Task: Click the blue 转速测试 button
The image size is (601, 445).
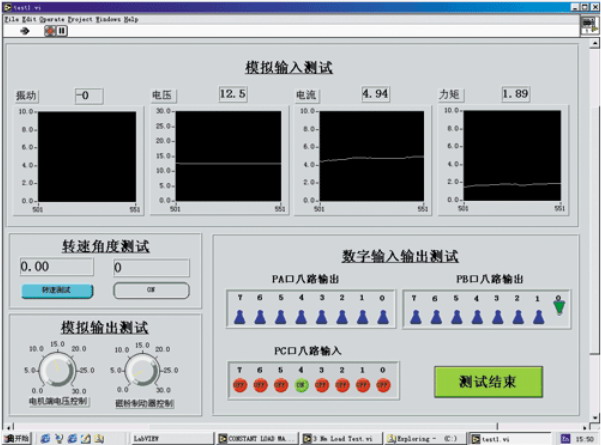Action: 57,290
